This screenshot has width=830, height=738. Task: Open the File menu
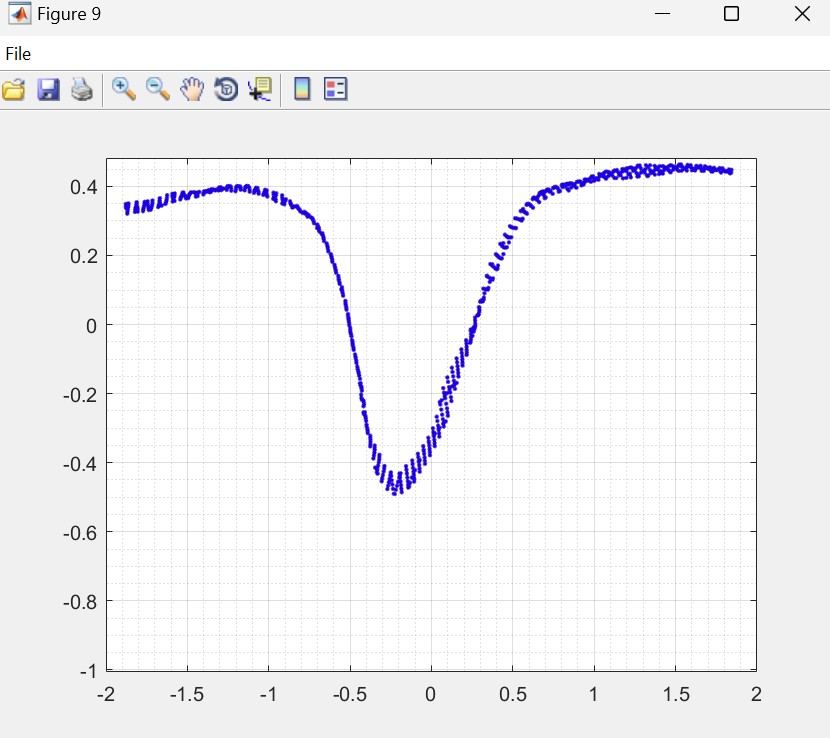tap(18, 54)
